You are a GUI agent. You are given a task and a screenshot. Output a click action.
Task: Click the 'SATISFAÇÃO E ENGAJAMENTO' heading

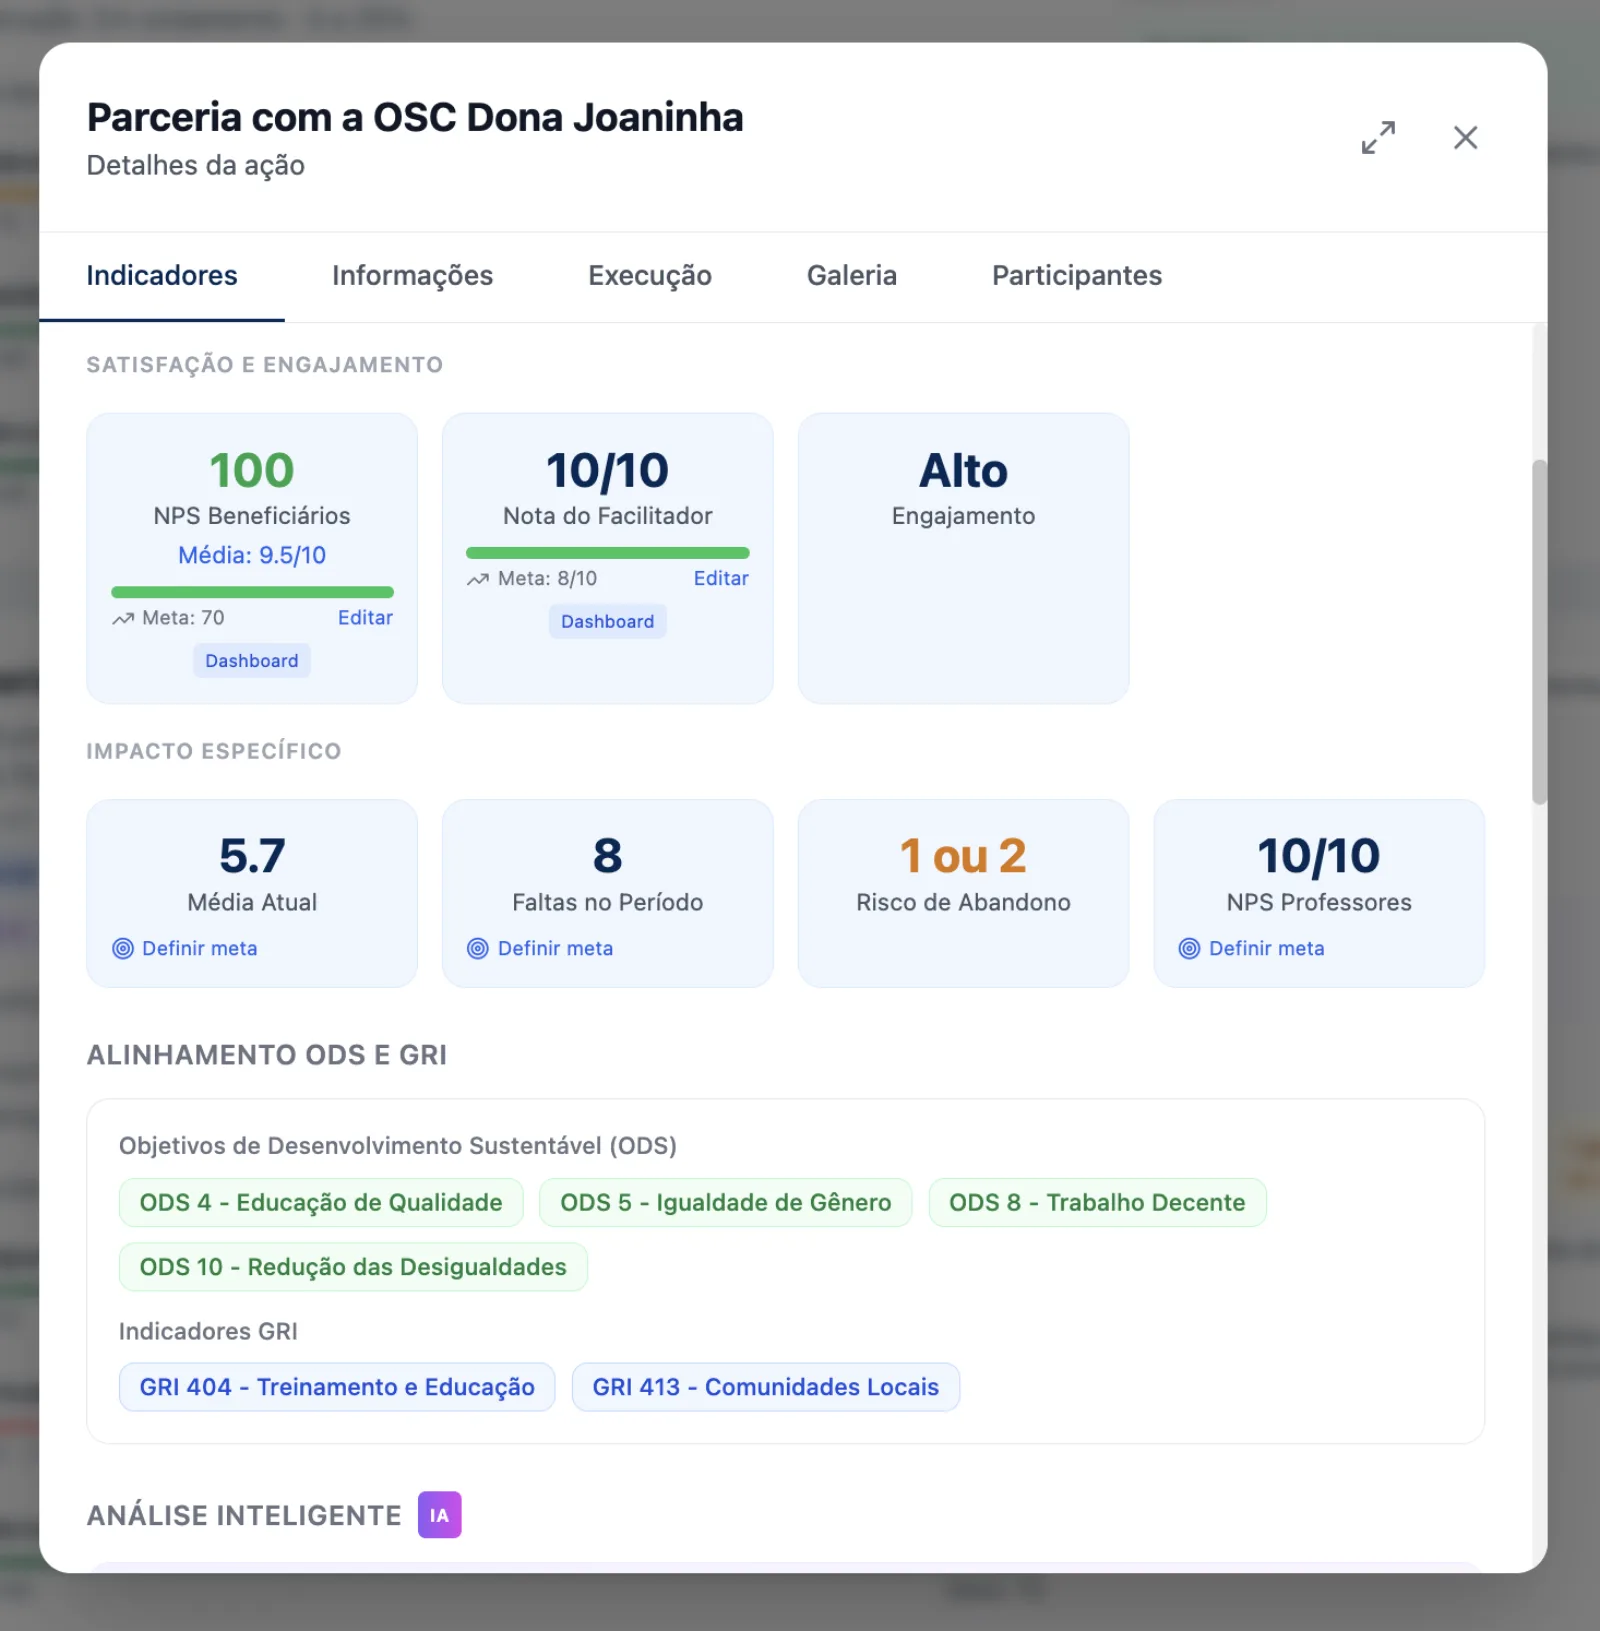pyautogui.click(x=265, y=365)
